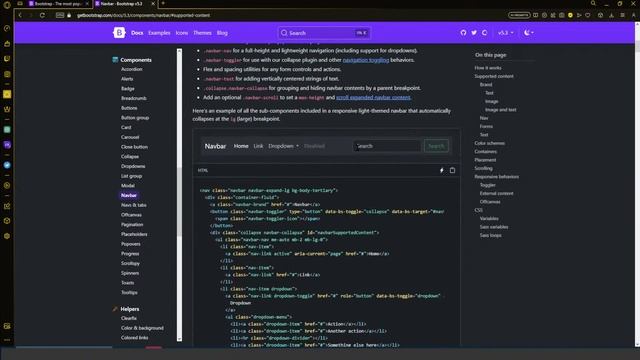
Task: Click the Link item in the demo navbar
Action: coord(258,146)
